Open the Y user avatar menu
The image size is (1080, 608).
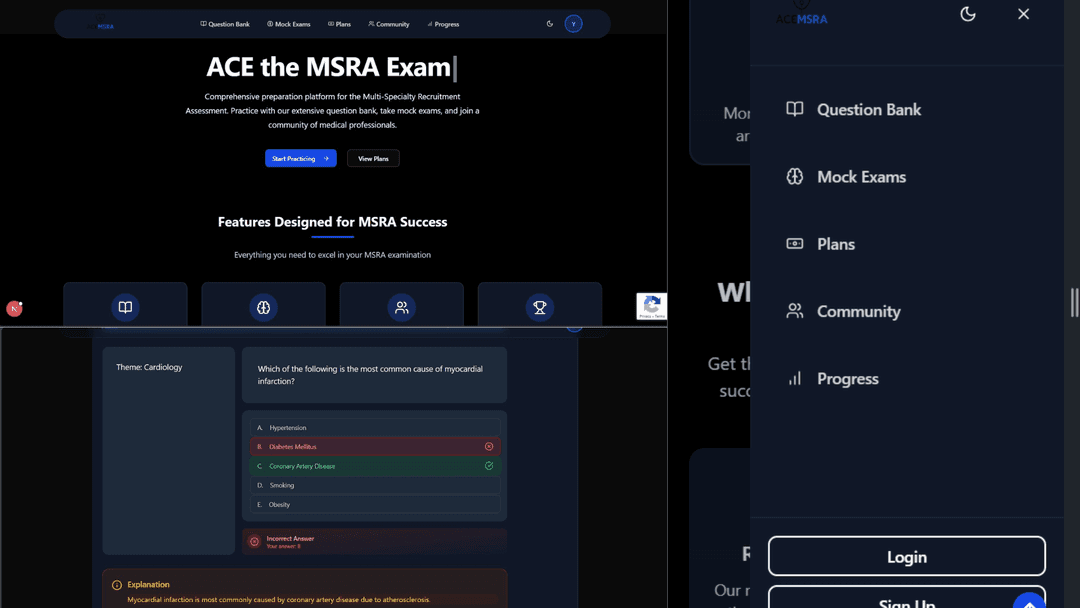[573, 24]
